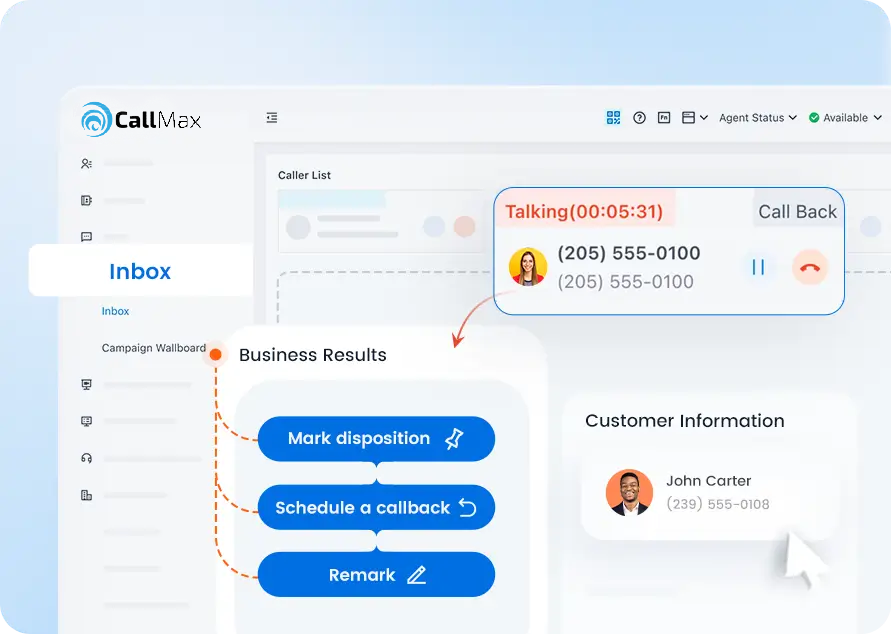Expand the Agent Status dropdown

tap(758, 118)
